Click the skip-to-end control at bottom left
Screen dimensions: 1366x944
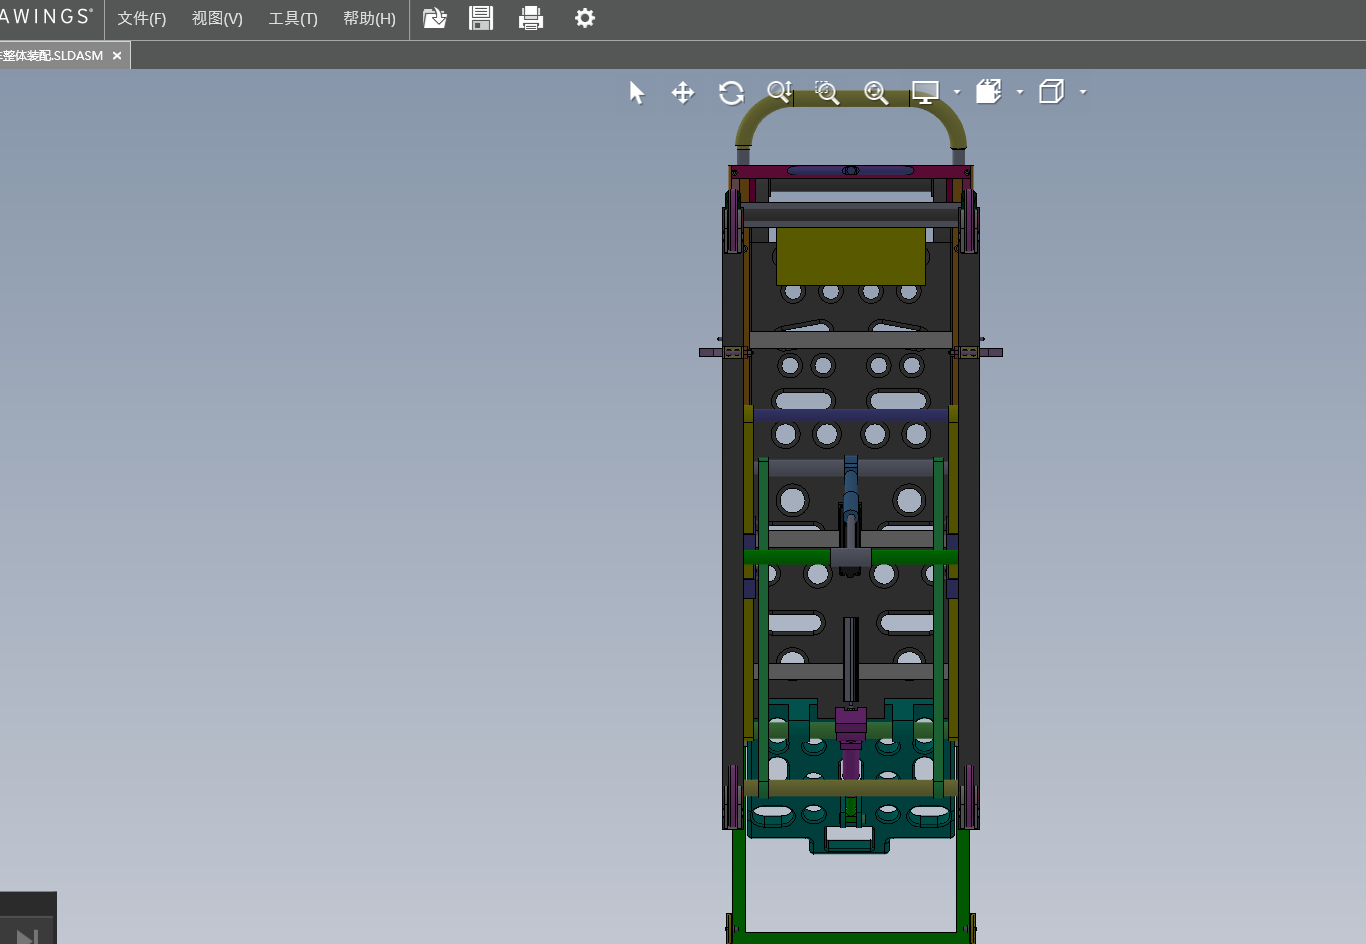point(27,936)
